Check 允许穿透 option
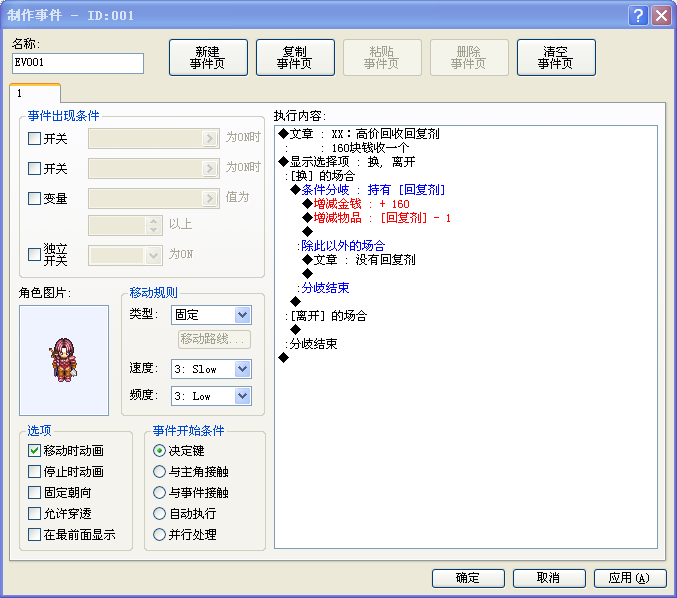The height and width of the screenshot is (598, 677). [34, 514]
